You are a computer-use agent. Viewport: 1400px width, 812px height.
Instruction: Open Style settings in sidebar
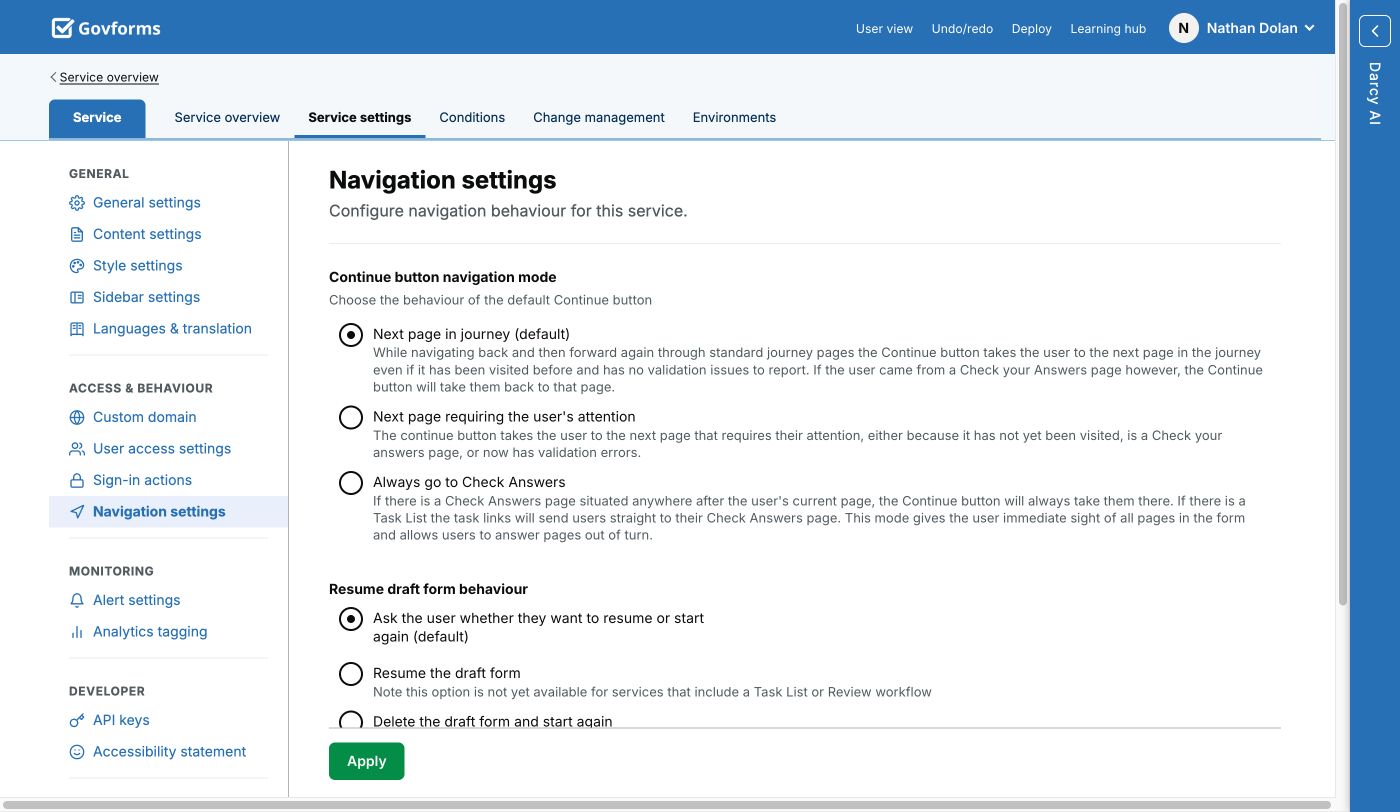138,266
